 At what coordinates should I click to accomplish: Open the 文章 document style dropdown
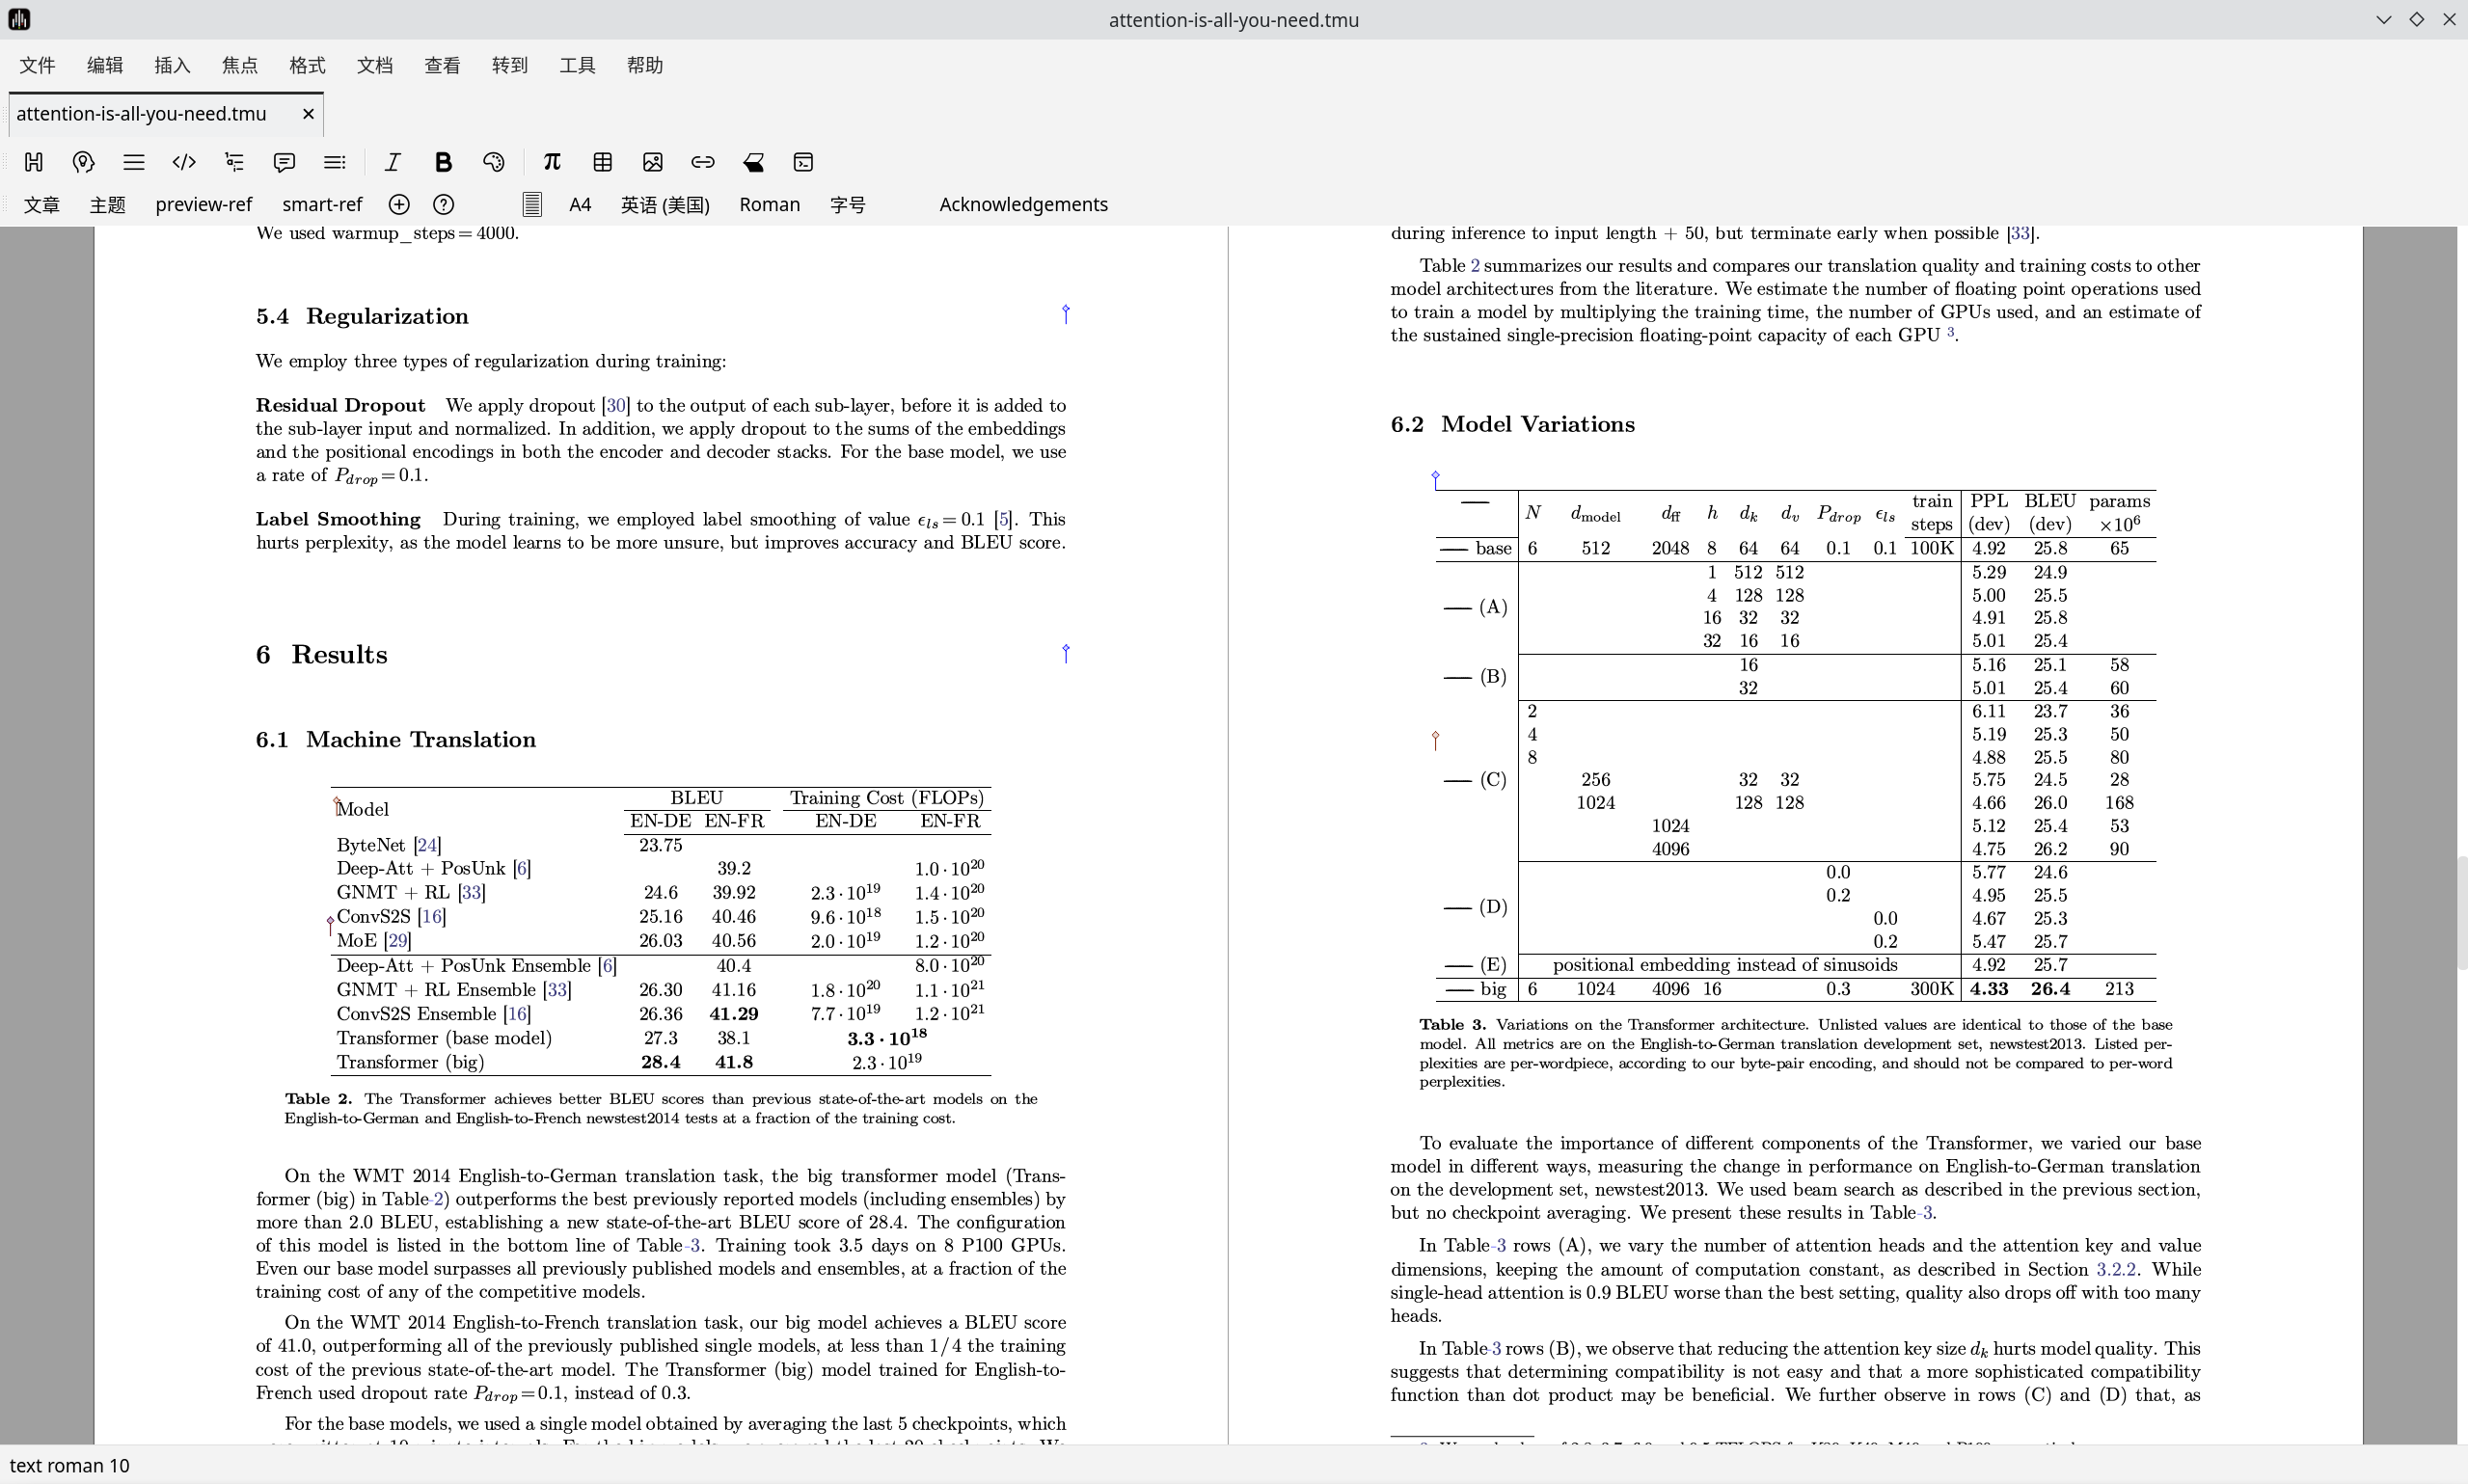pyautogui.click(x=42, y=205)
